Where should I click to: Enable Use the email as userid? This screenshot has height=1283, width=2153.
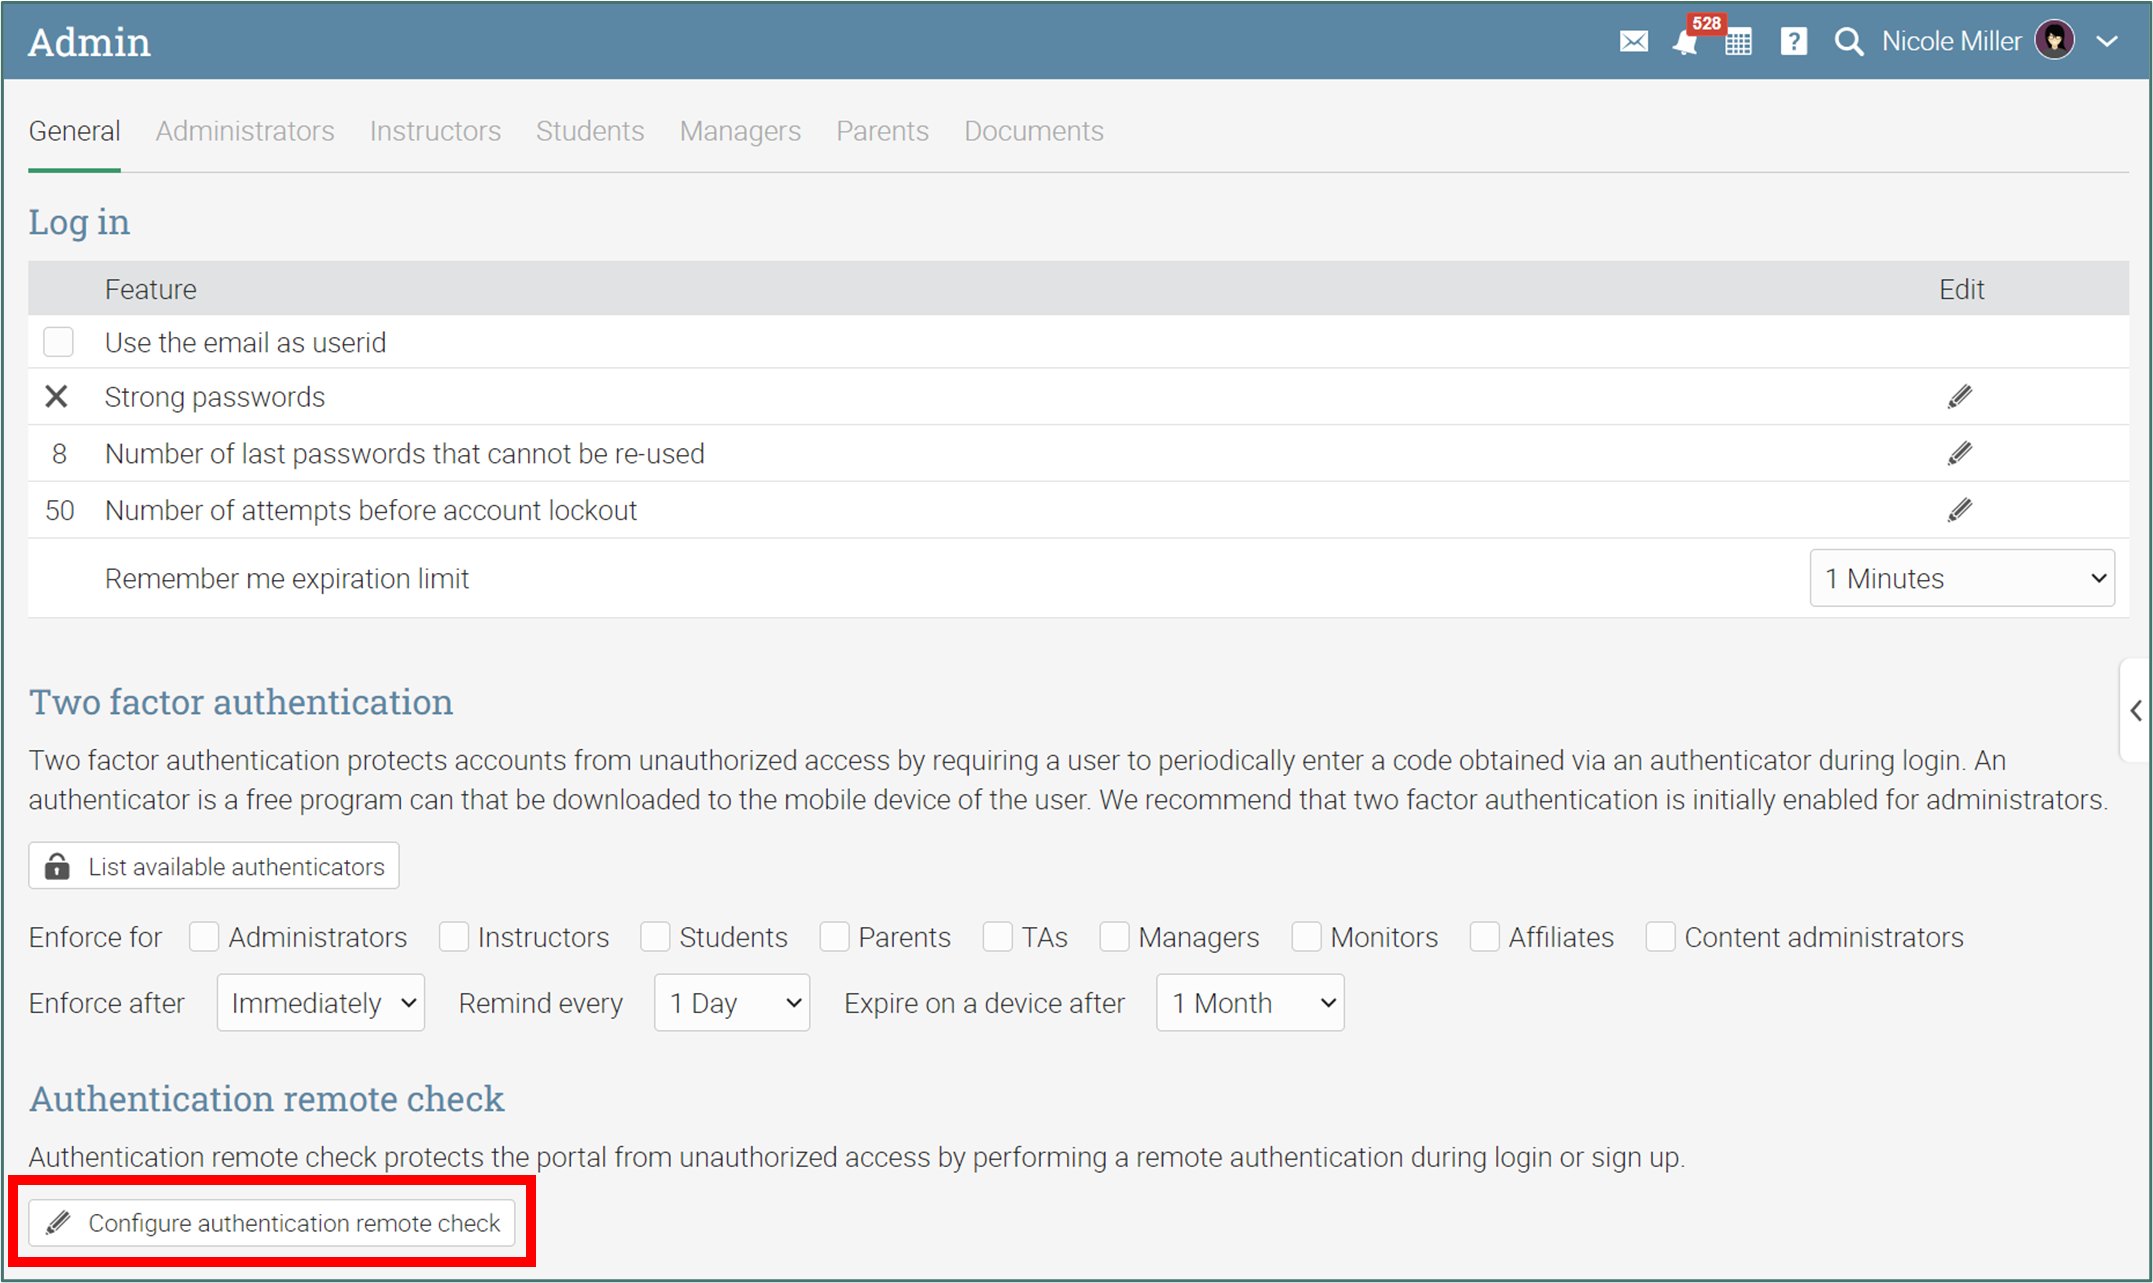coord(58,342)
